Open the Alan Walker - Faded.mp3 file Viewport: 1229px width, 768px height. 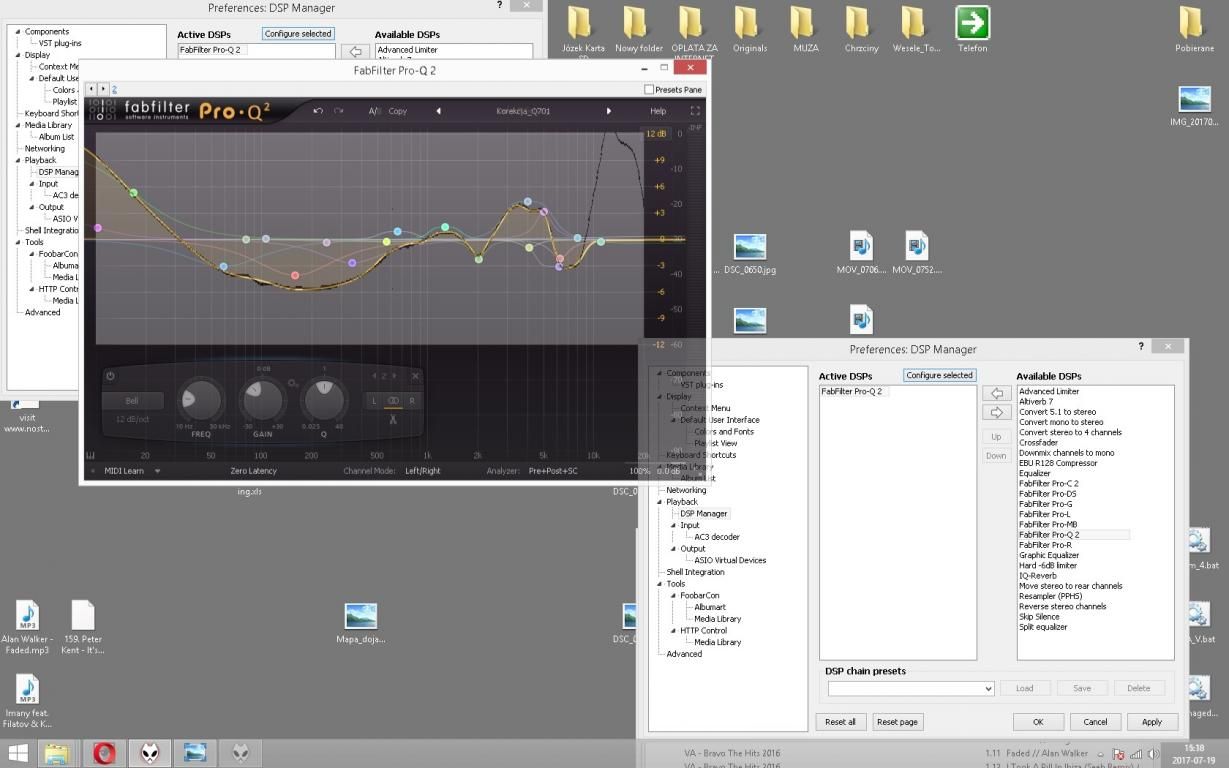coord(26,627)
